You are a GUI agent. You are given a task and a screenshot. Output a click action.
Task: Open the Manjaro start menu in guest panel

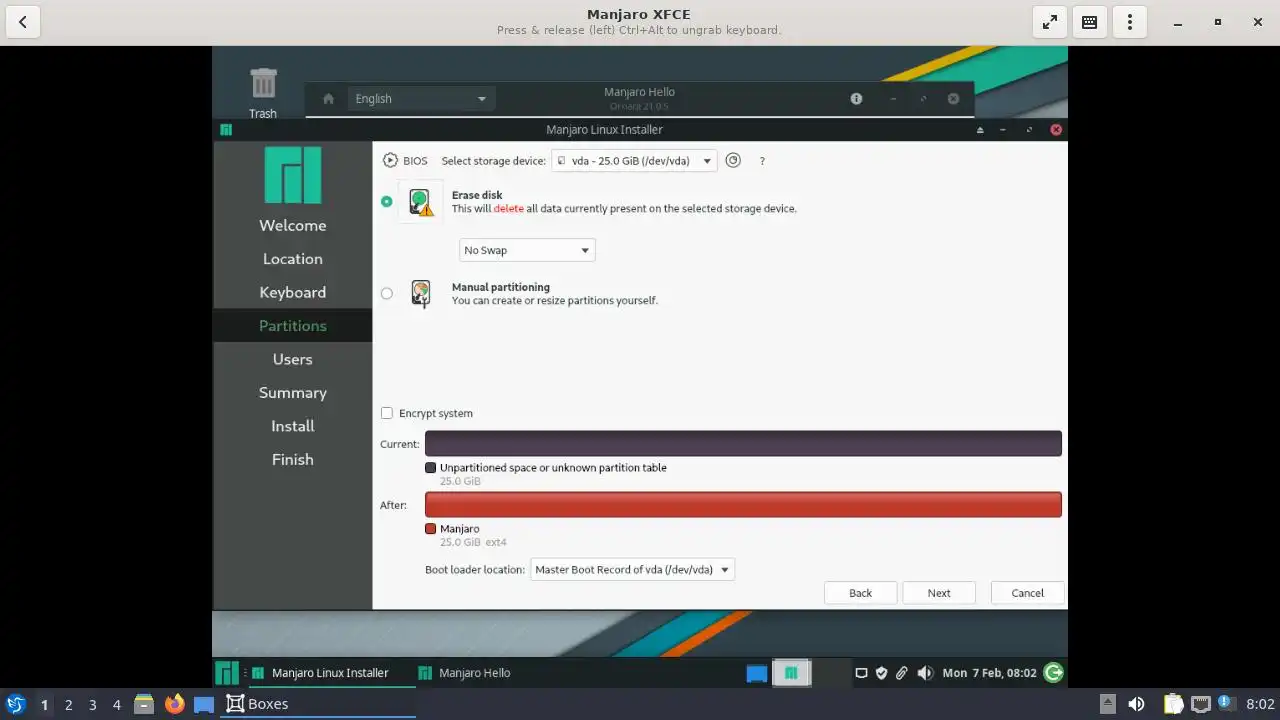[x=227, y=673]
